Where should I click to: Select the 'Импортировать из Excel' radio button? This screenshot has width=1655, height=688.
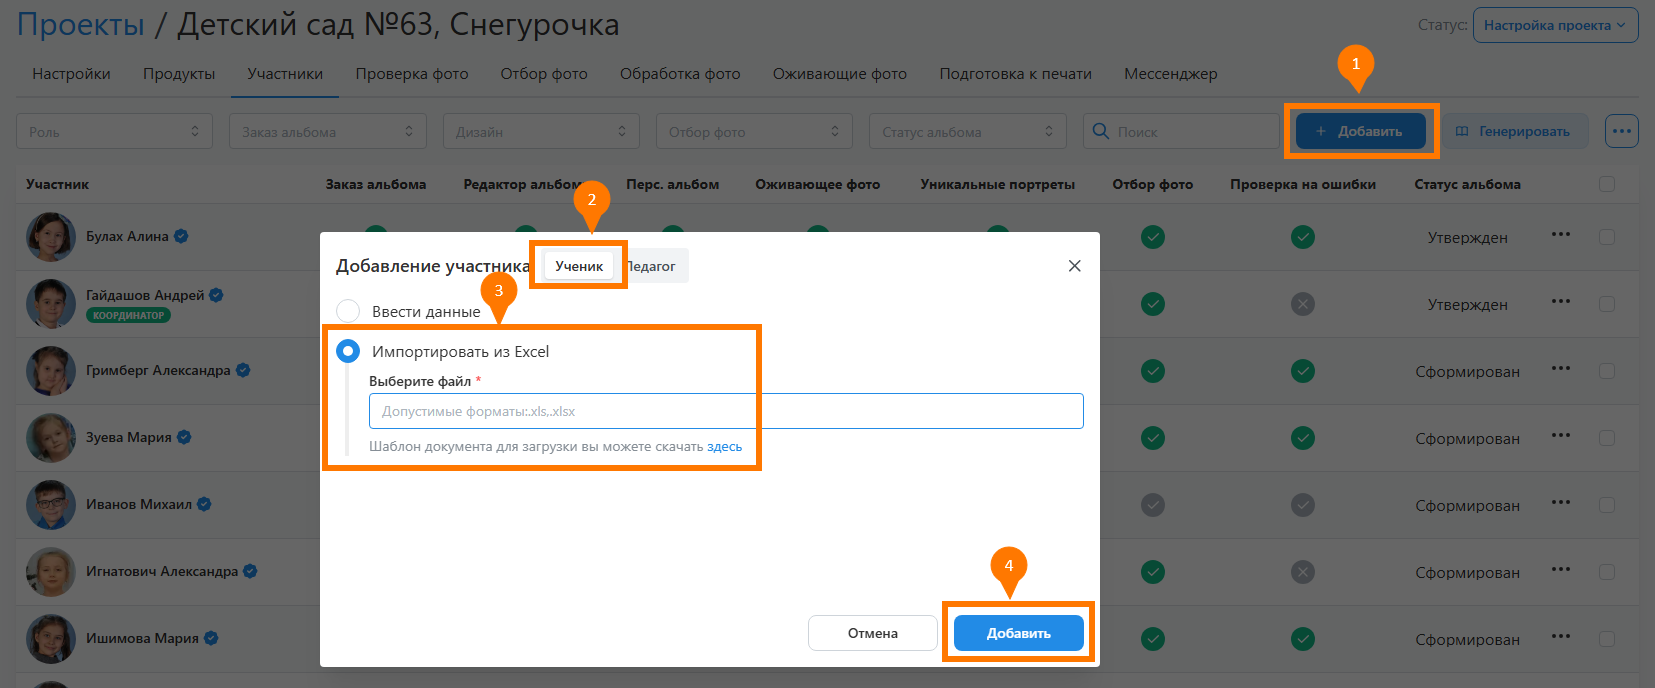pos(348,351)
